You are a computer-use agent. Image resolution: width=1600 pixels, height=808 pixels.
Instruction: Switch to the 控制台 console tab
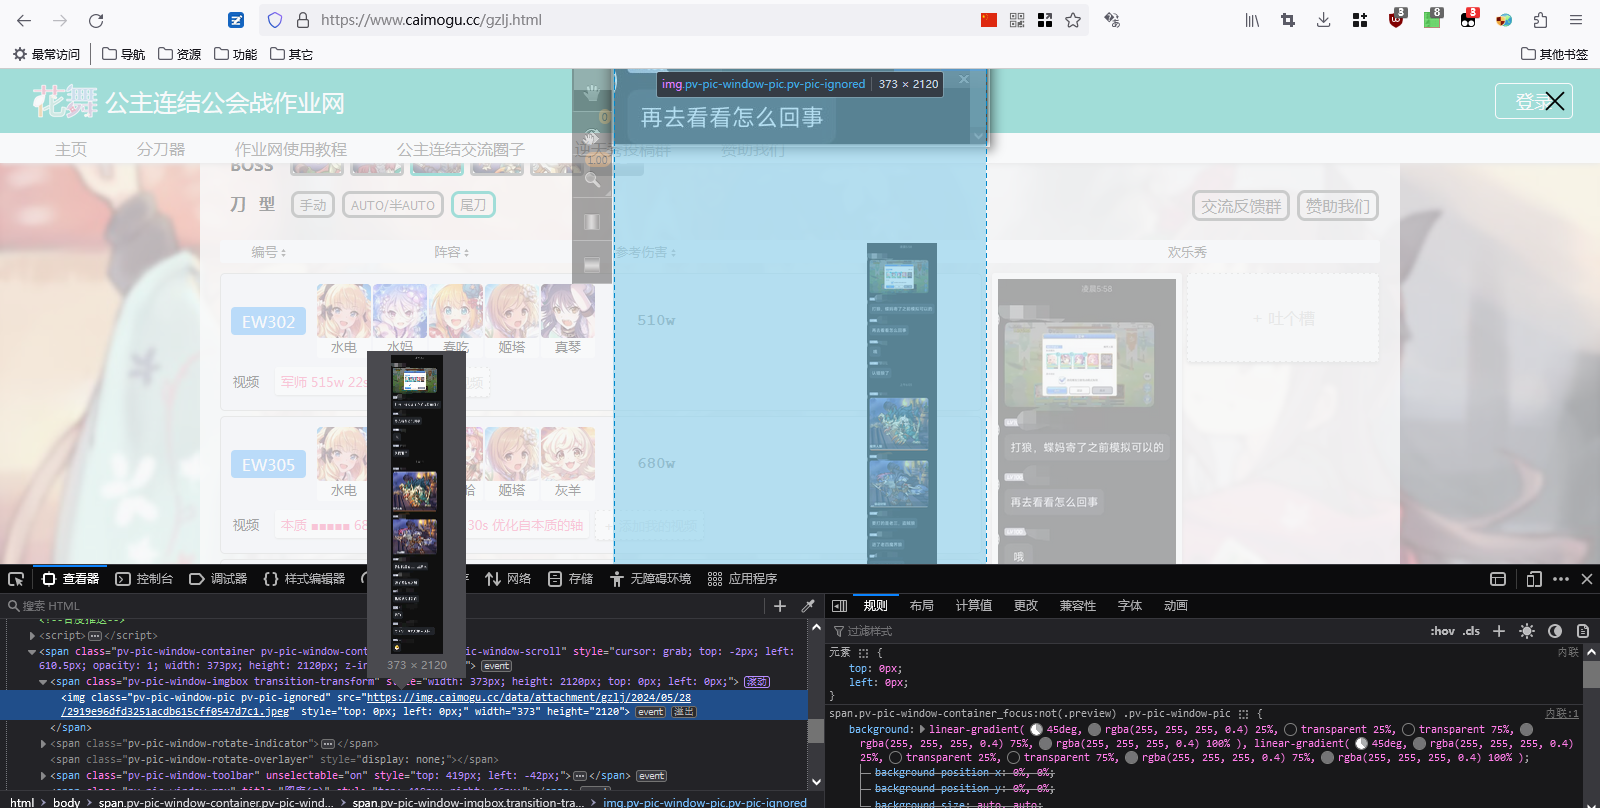click(x=144, y=579)
